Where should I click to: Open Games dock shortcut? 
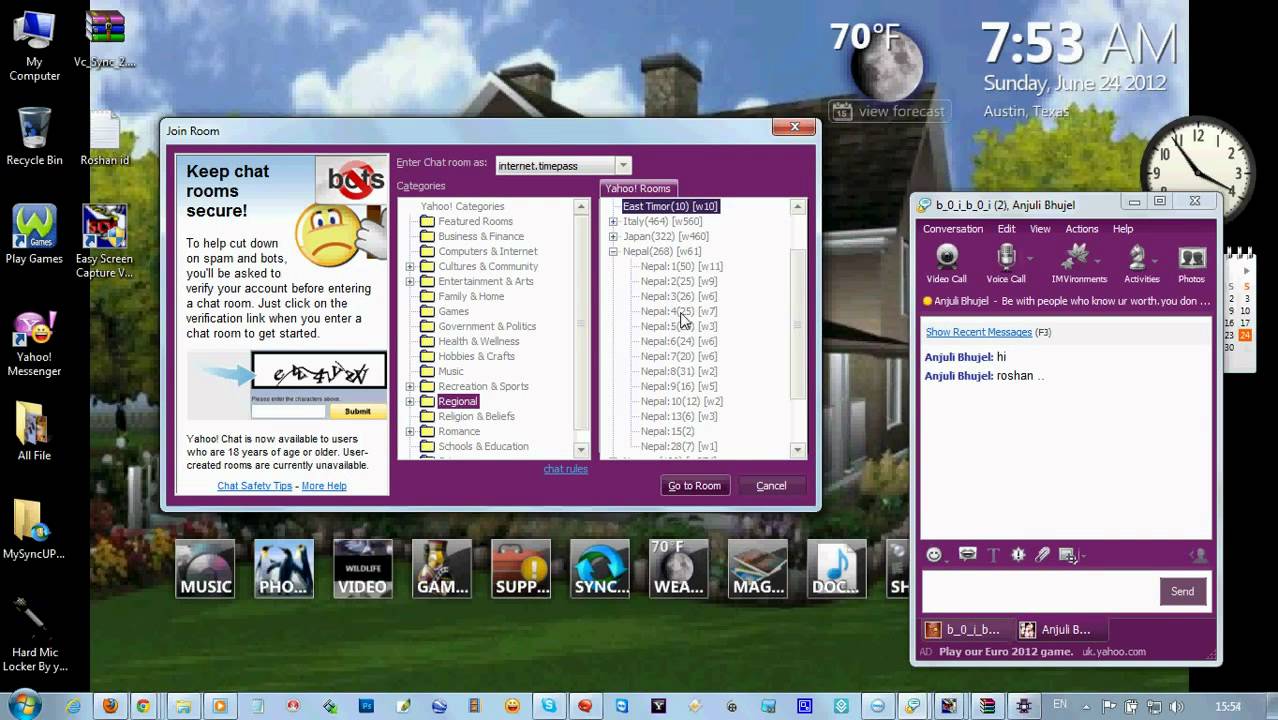tap(442, 569)
